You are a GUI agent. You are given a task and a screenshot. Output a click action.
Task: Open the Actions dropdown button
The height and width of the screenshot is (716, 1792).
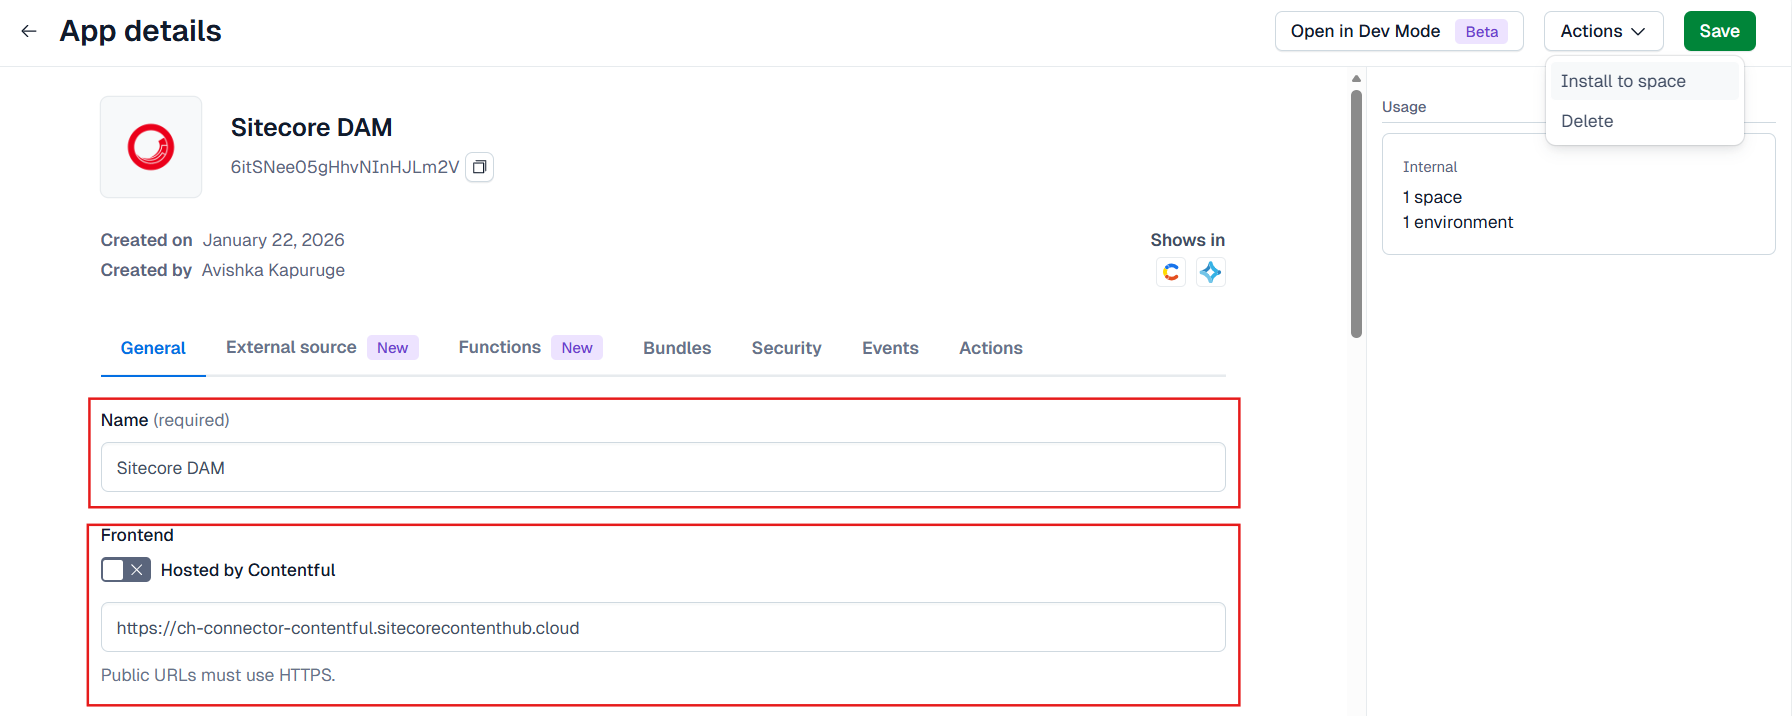pos(1603,31)
